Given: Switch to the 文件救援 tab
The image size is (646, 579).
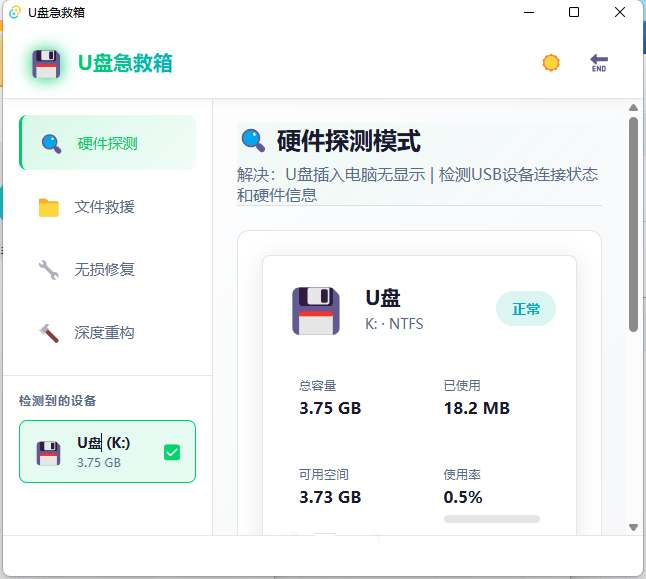Looking at the screenshot, I should 107,207.
